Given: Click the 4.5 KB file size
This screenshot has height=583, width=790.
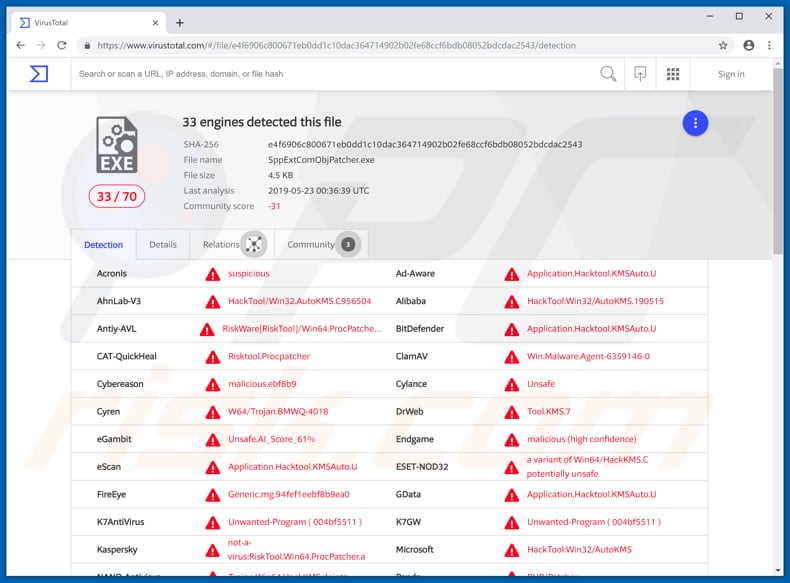Looking at the screenshot, I should point(280,175).
